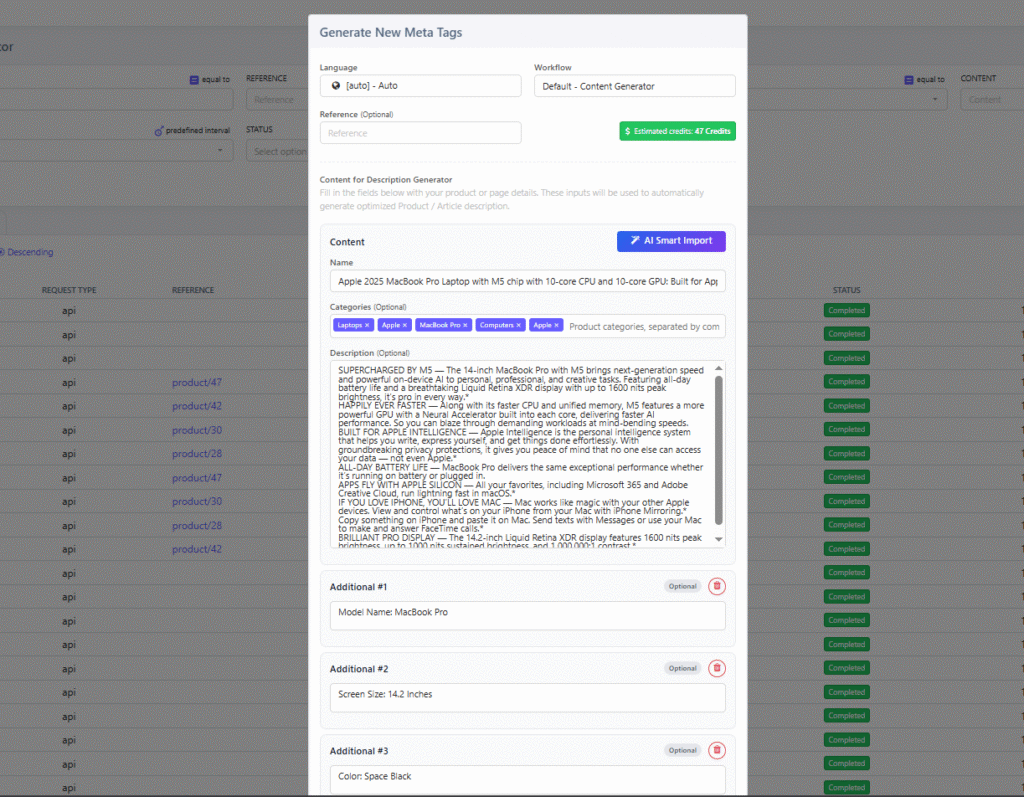Click the predefined interval clock icon

158,131
